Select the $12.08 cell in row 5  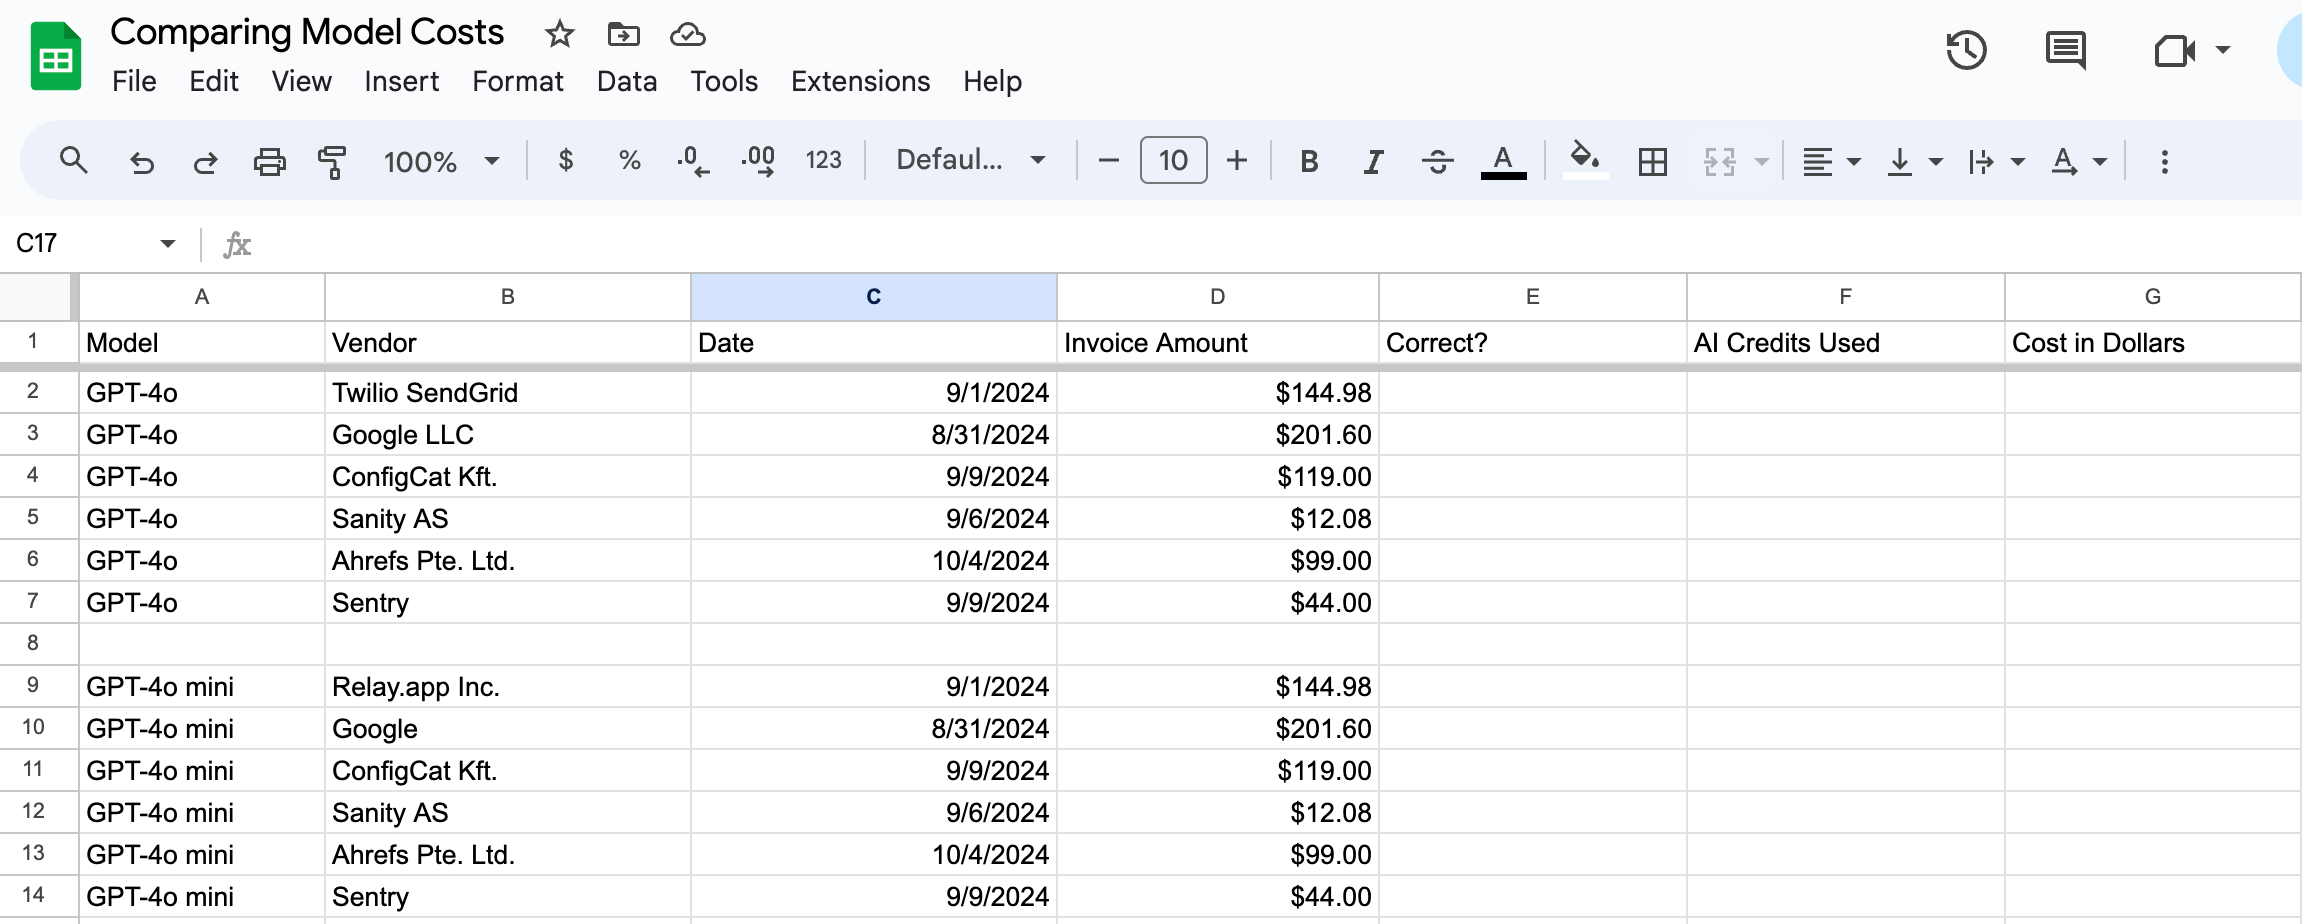coord(1217,518)
